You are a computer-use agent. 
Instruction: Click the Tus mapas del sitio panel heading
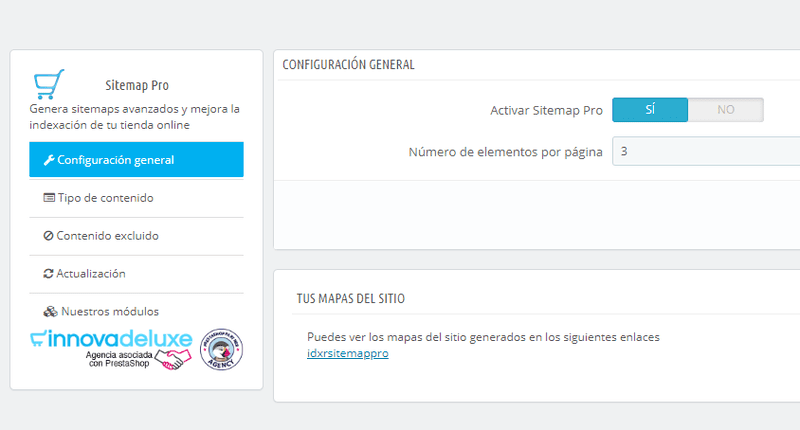(350, 298)
